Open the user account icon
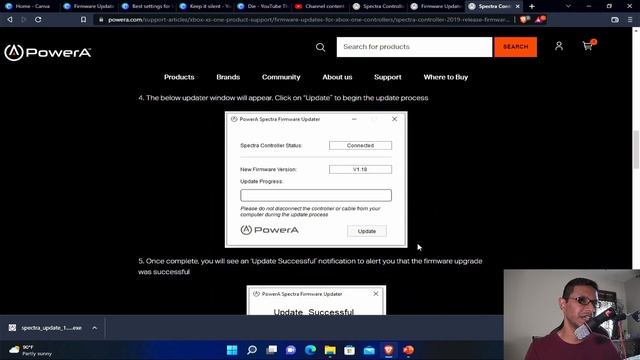This screenshot has height=360, width=640. point(559,46)
